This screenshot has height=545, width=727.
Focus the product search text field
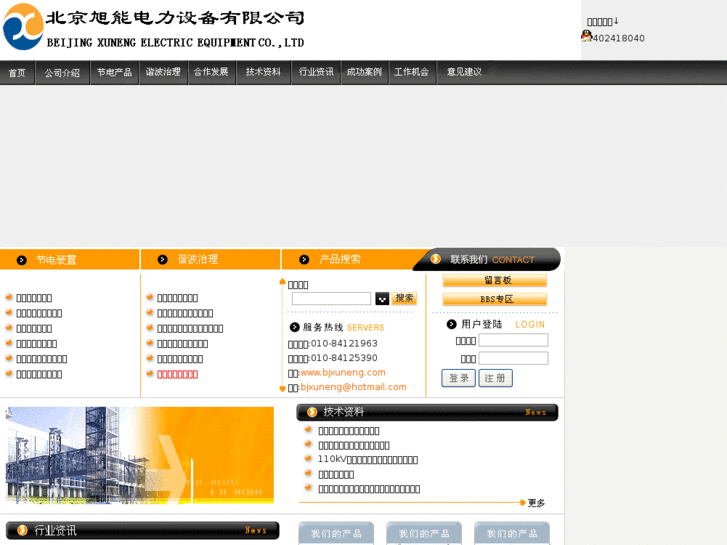pos(332,298)
